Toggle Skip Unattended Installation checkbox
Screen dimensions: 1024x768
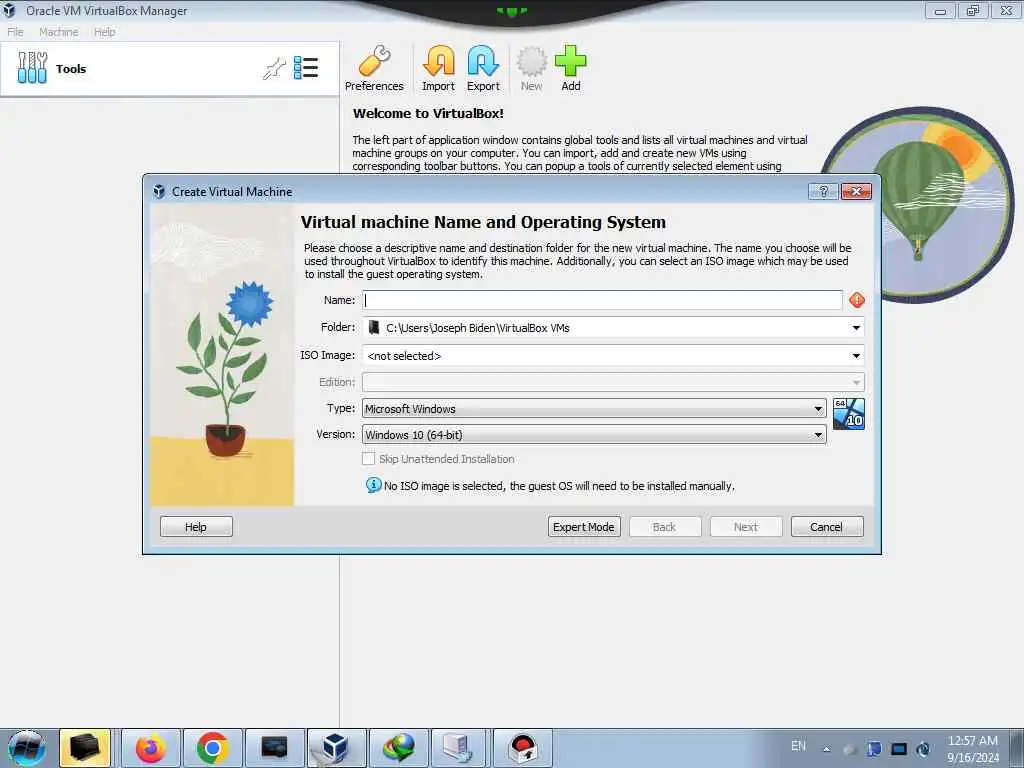tap(369, 459)
